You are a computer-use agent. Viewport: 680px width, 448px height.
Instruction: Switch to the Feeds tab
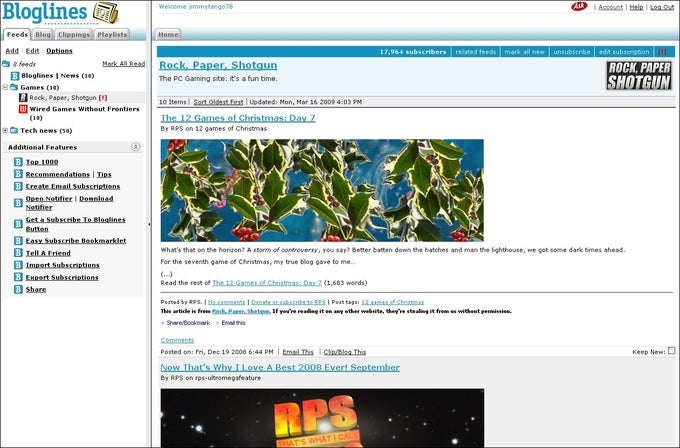[x=17, y=34]
